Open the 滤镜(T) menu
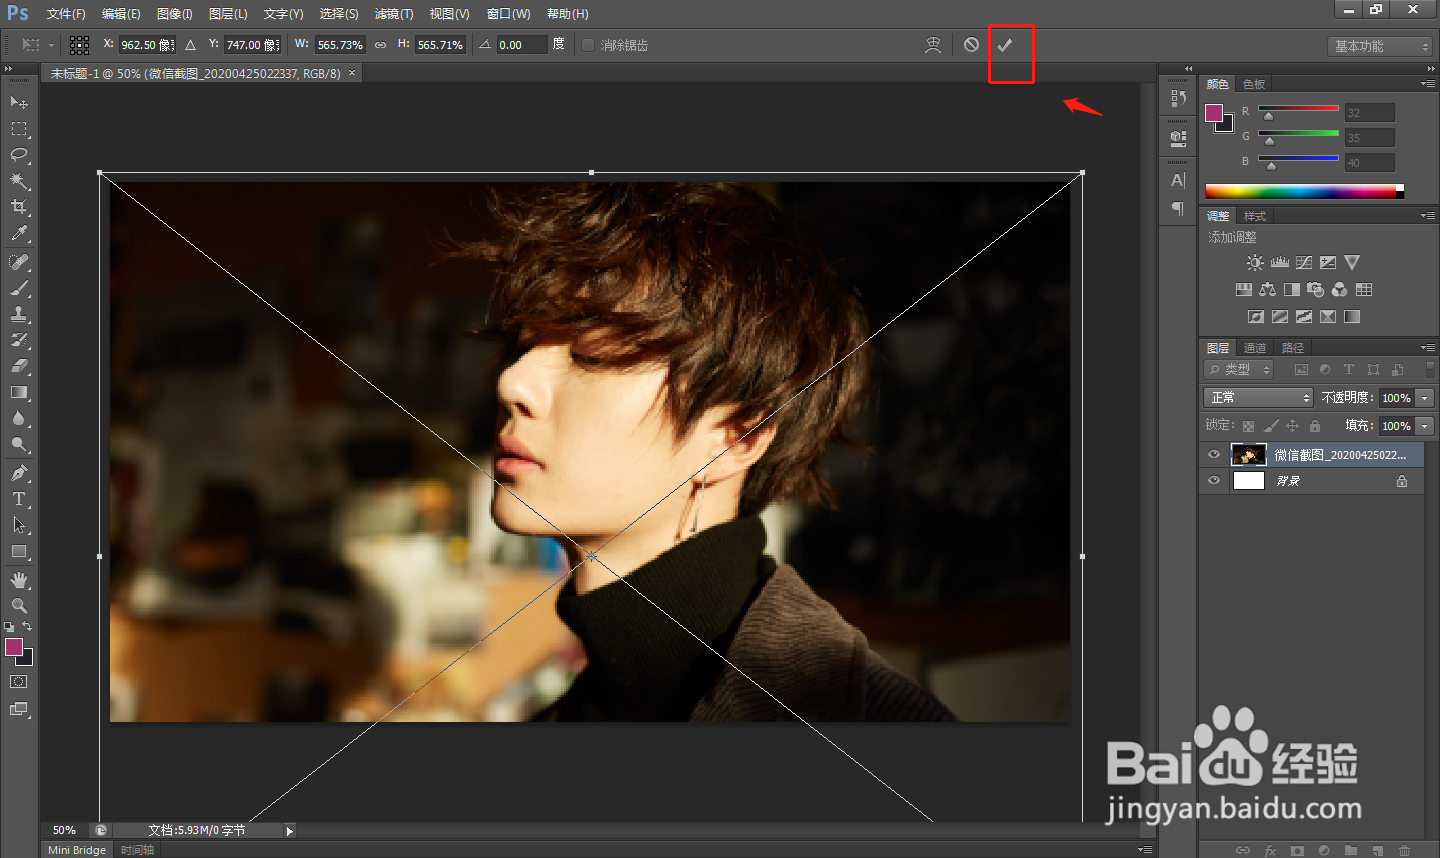 tap(394, 14)
